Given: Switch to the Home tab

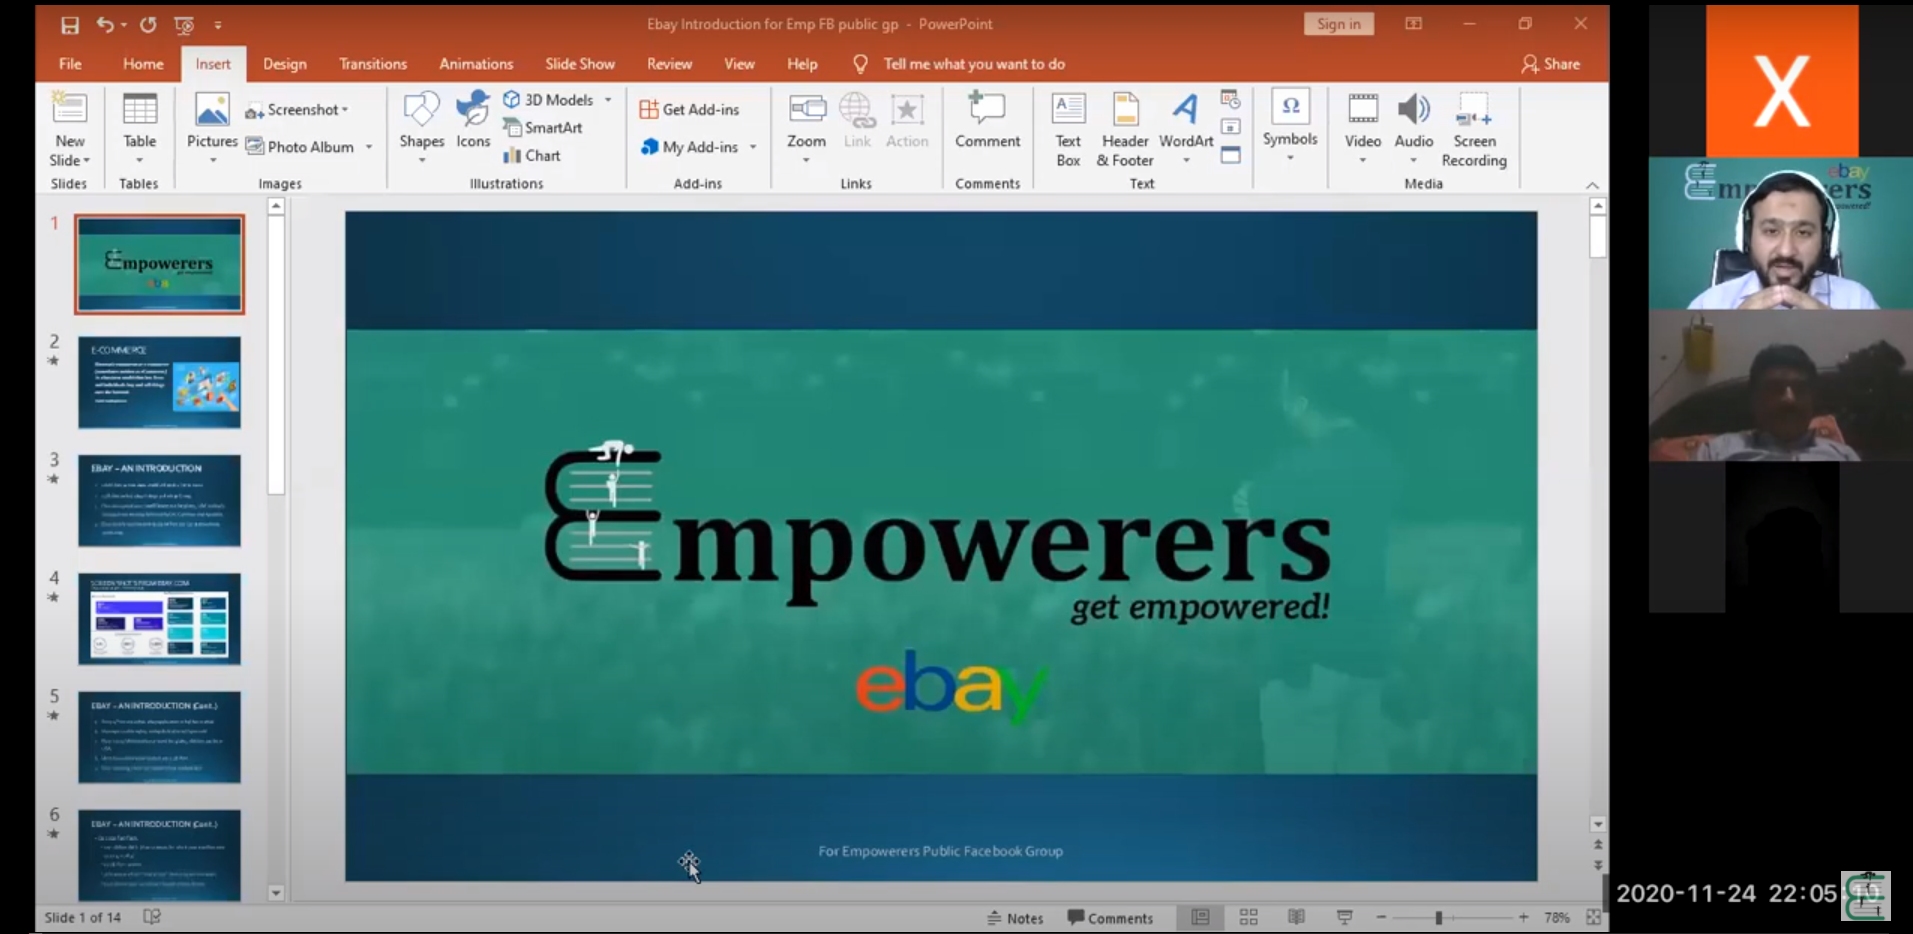Looking at the screenshot, I should coord(143,64).
